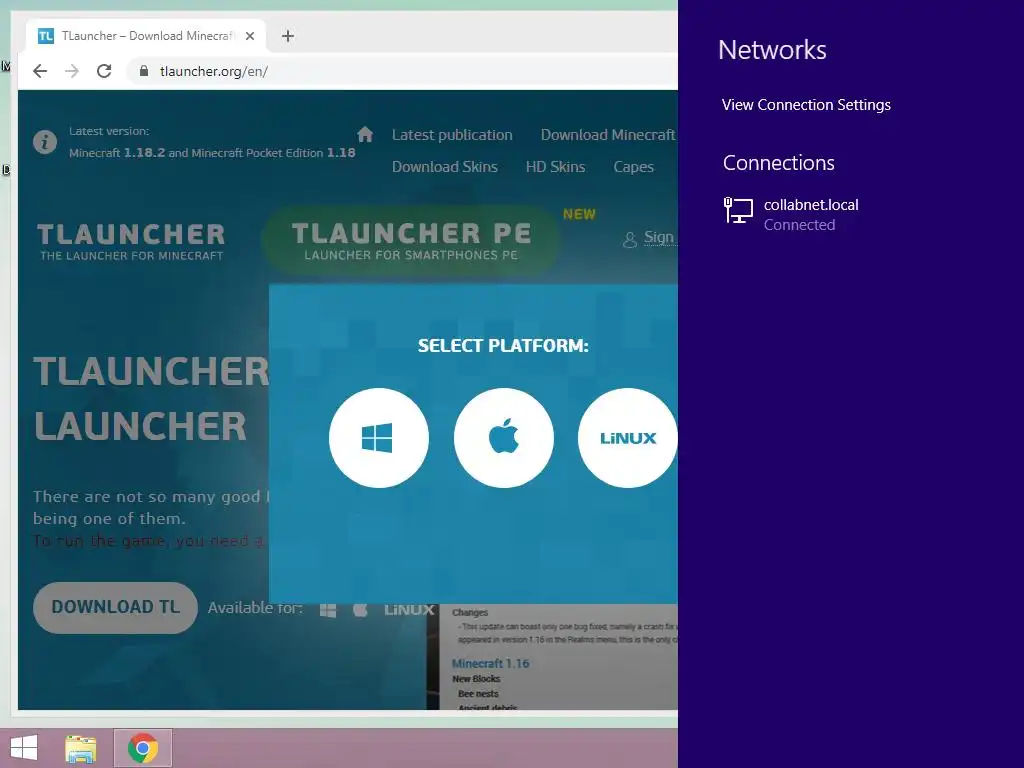Viewport: 1024px width, 768px height.
Task: Select the TLauncher – Download Minecraft tab
Action: (146, 36)
